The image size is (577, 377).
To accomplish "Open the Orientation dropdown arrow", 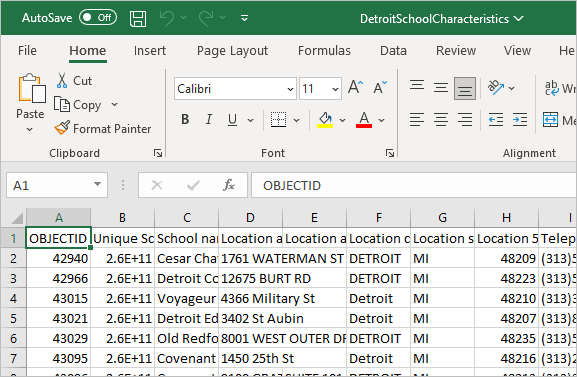I will 511,88.
